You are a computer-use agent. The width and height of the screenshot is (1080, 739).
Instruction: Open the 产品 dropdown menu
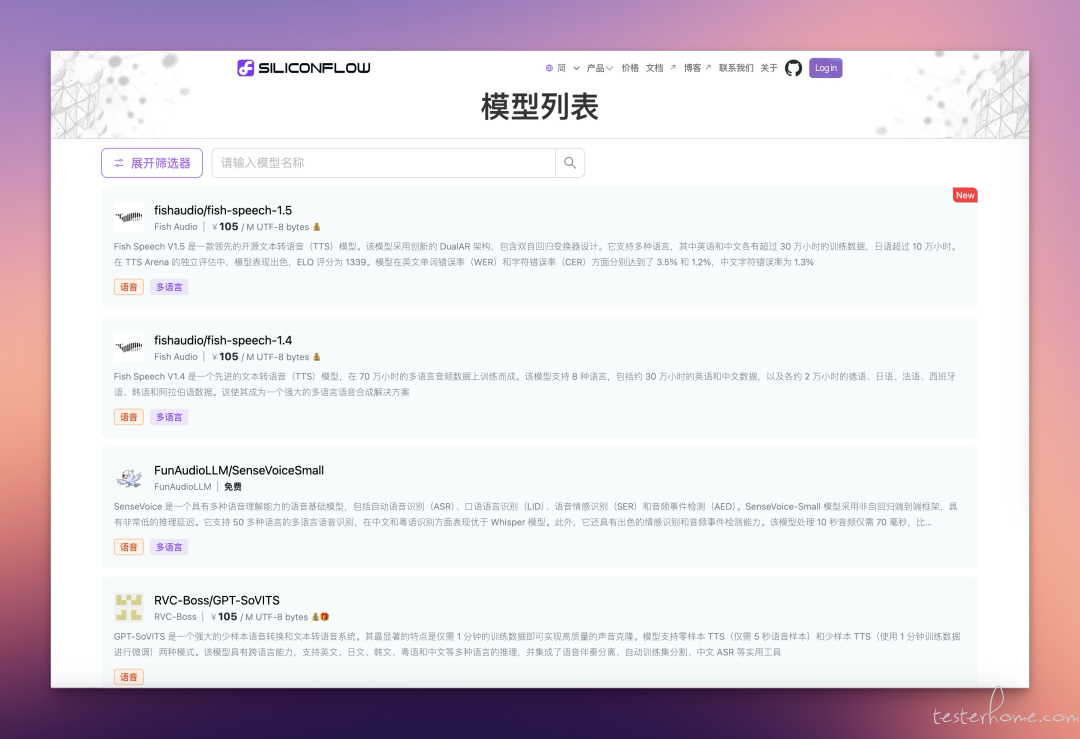[x=599, y=68]
